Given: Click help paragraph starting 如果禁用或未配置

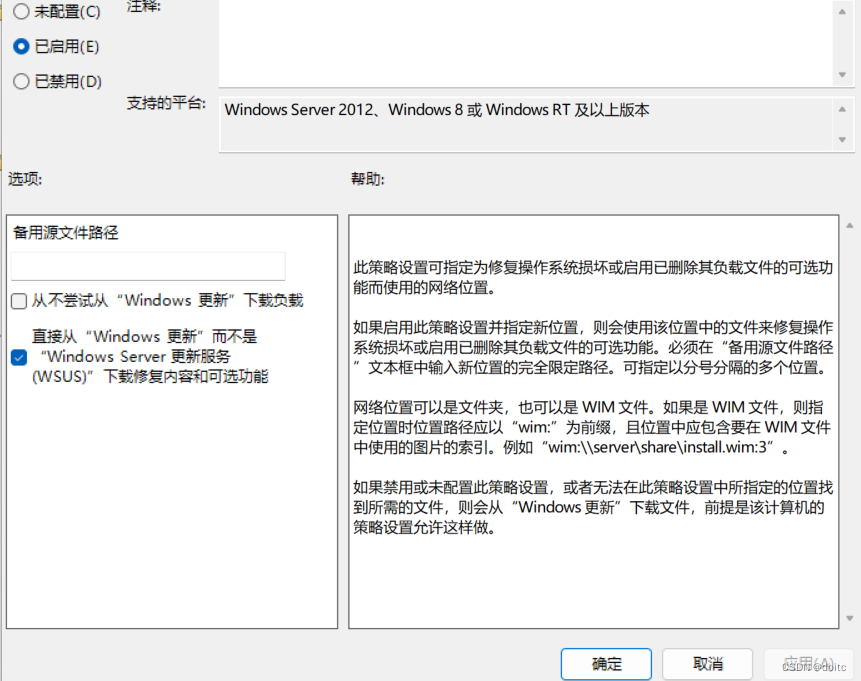Looking at the screenshot, I should coord(593,507).
